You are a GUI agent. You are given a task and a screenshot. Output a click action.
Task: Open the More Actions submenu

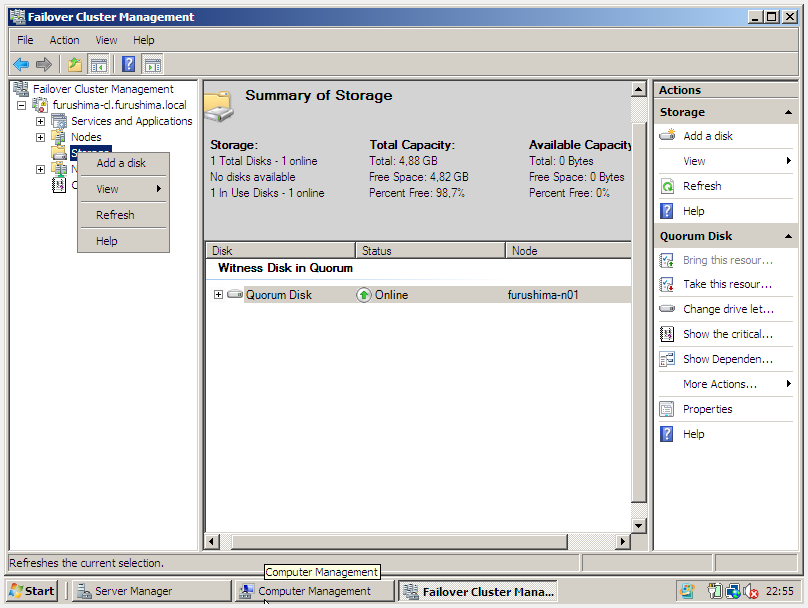[726, 384]
